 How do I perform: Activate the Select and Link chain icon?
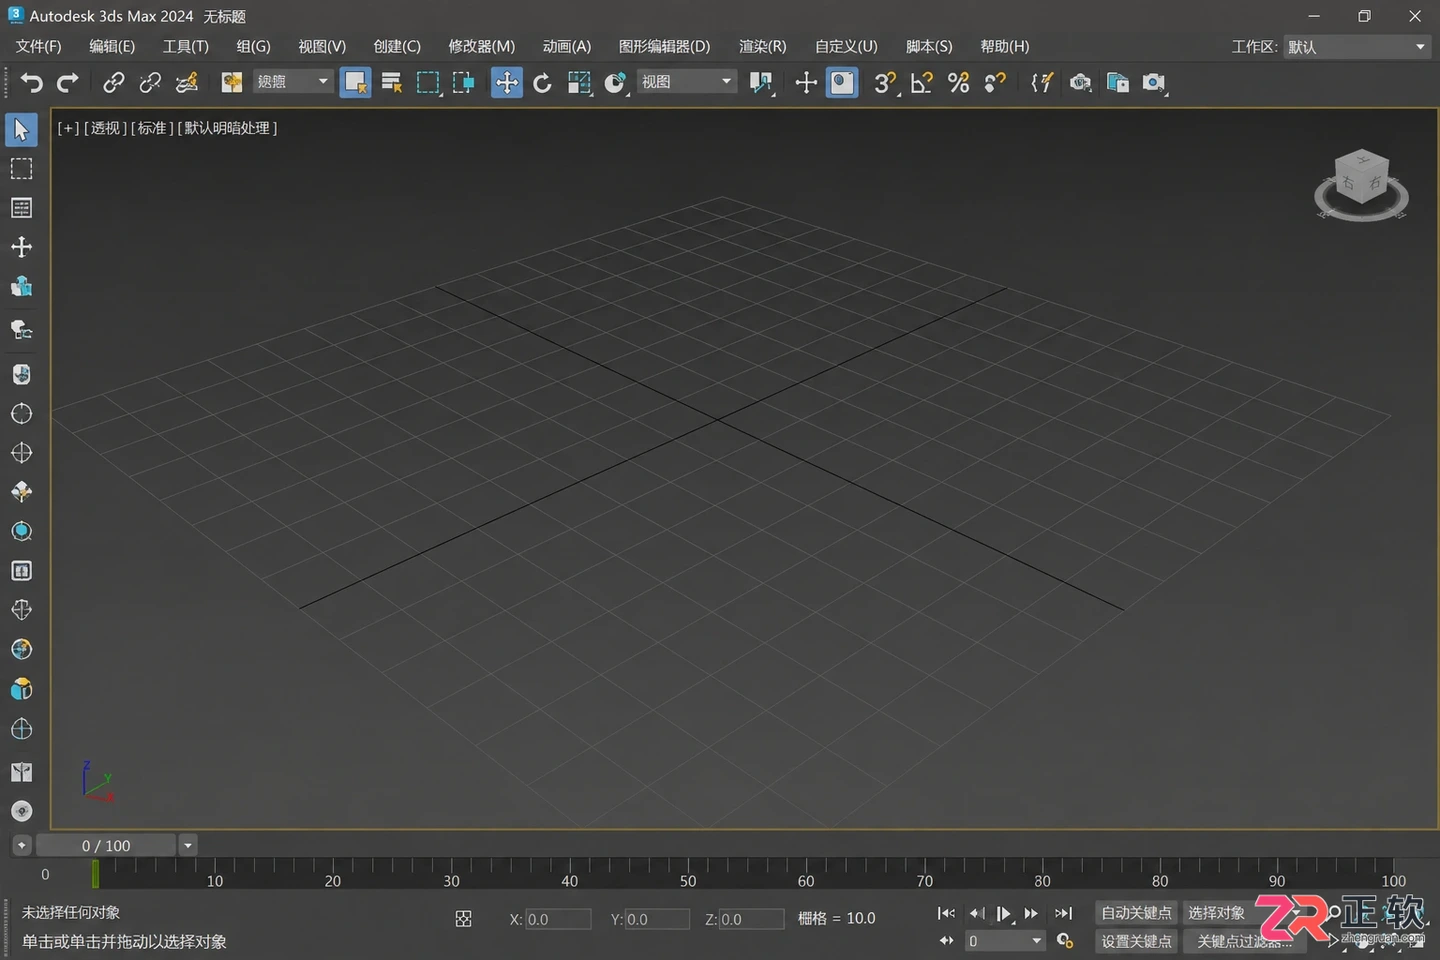click(114, 83)
